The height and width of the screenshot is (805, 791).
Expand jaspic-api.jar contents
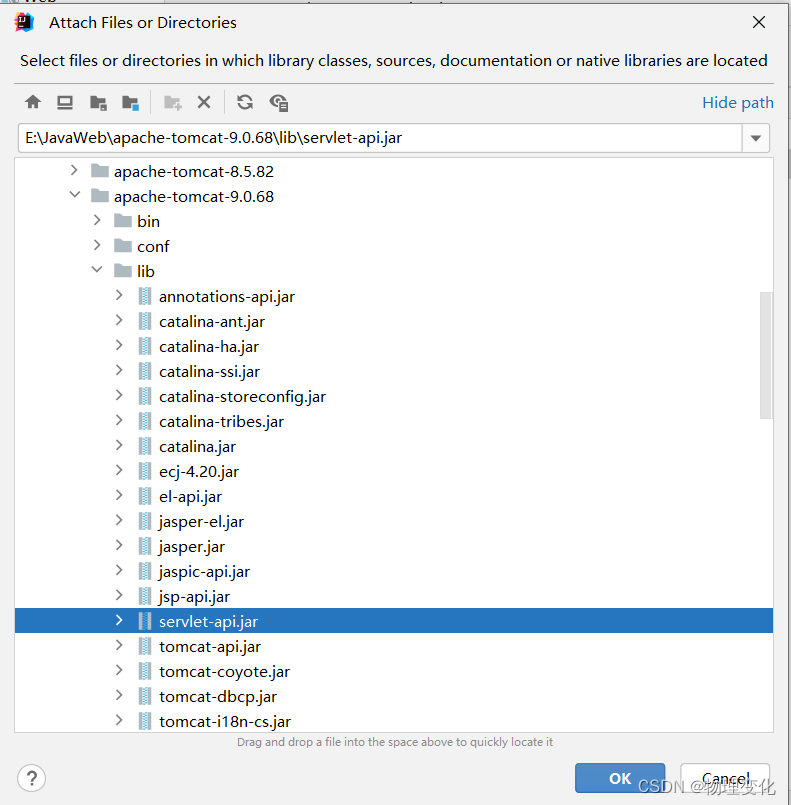[119, 570]
